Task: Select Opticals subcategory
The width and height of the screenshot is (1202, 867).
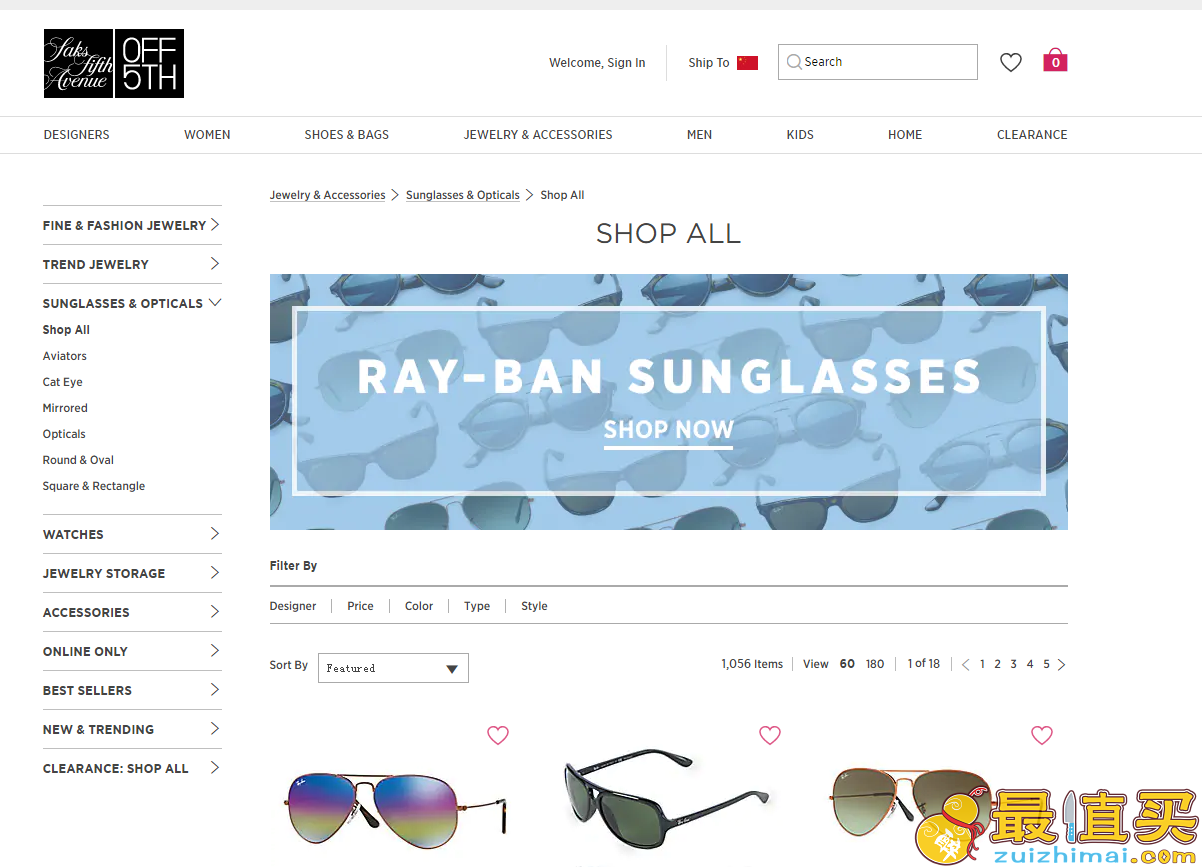Action: (x=64, y=434)
